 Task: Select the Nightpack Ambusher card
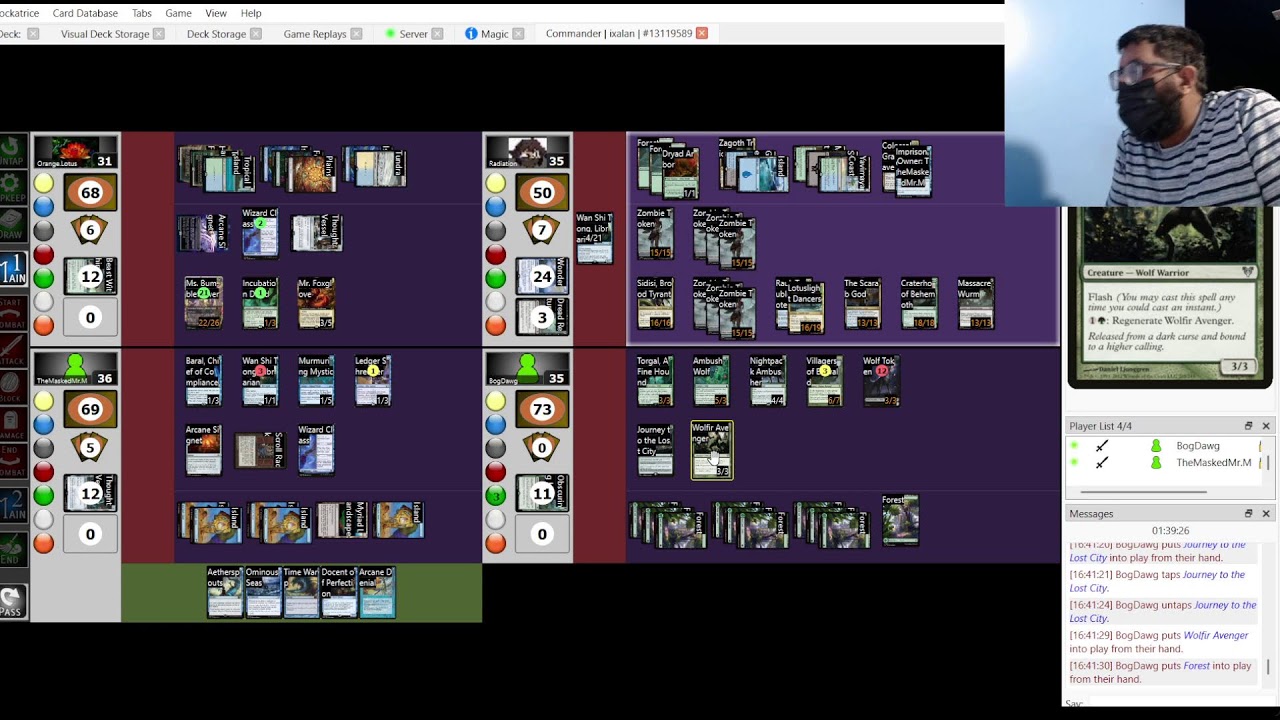(x=767, y=381)
